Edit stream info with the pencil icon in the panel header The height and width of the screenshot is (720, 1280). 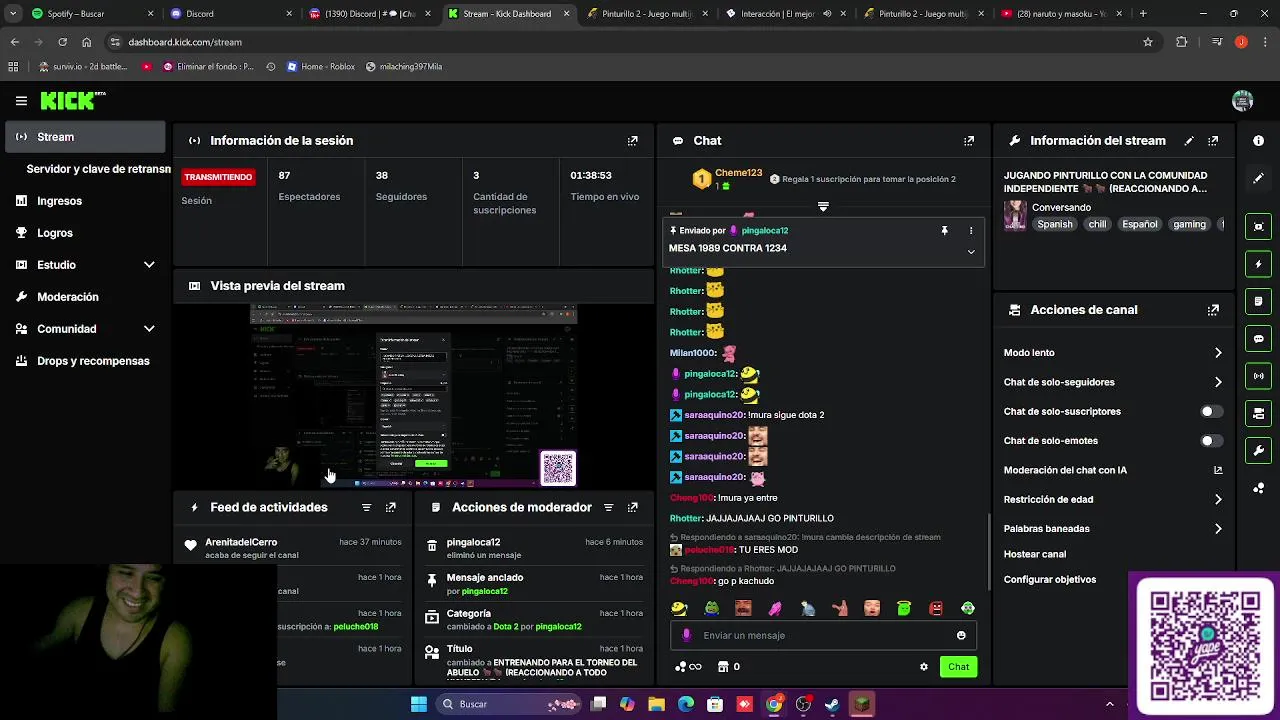pyautogui.click(x=1189, y=141)
